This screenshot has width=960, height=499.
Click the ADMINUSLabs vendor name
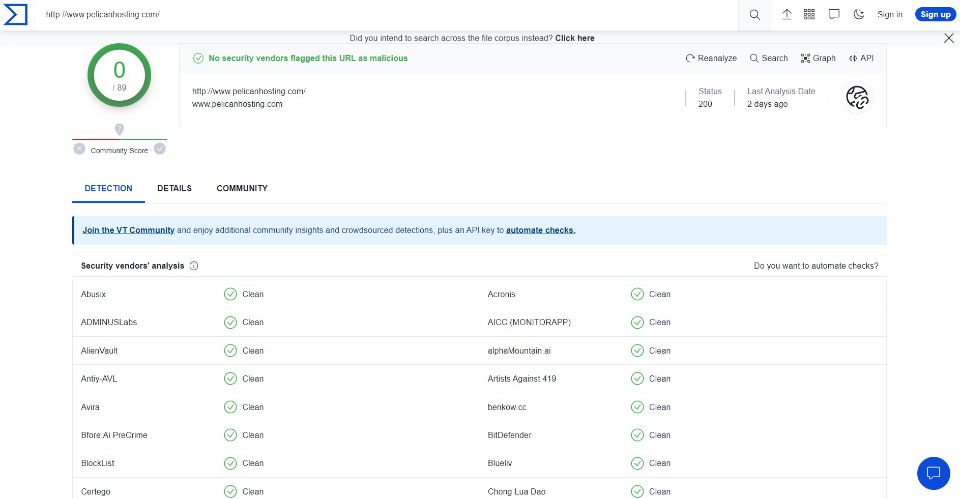pyautogui.click(x=109, y=322)
